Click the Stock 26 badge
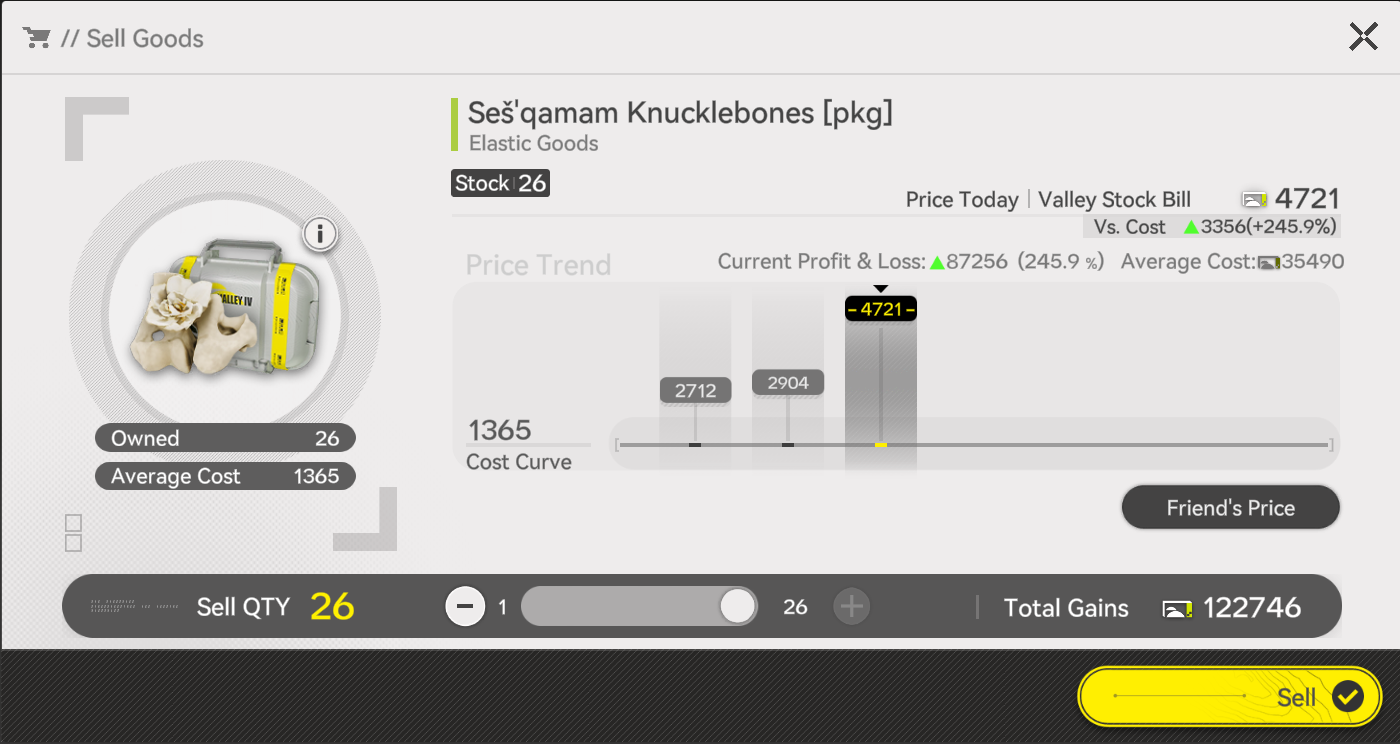The height and width of the screenshot is (744, 1400). [x=500, y=183]
